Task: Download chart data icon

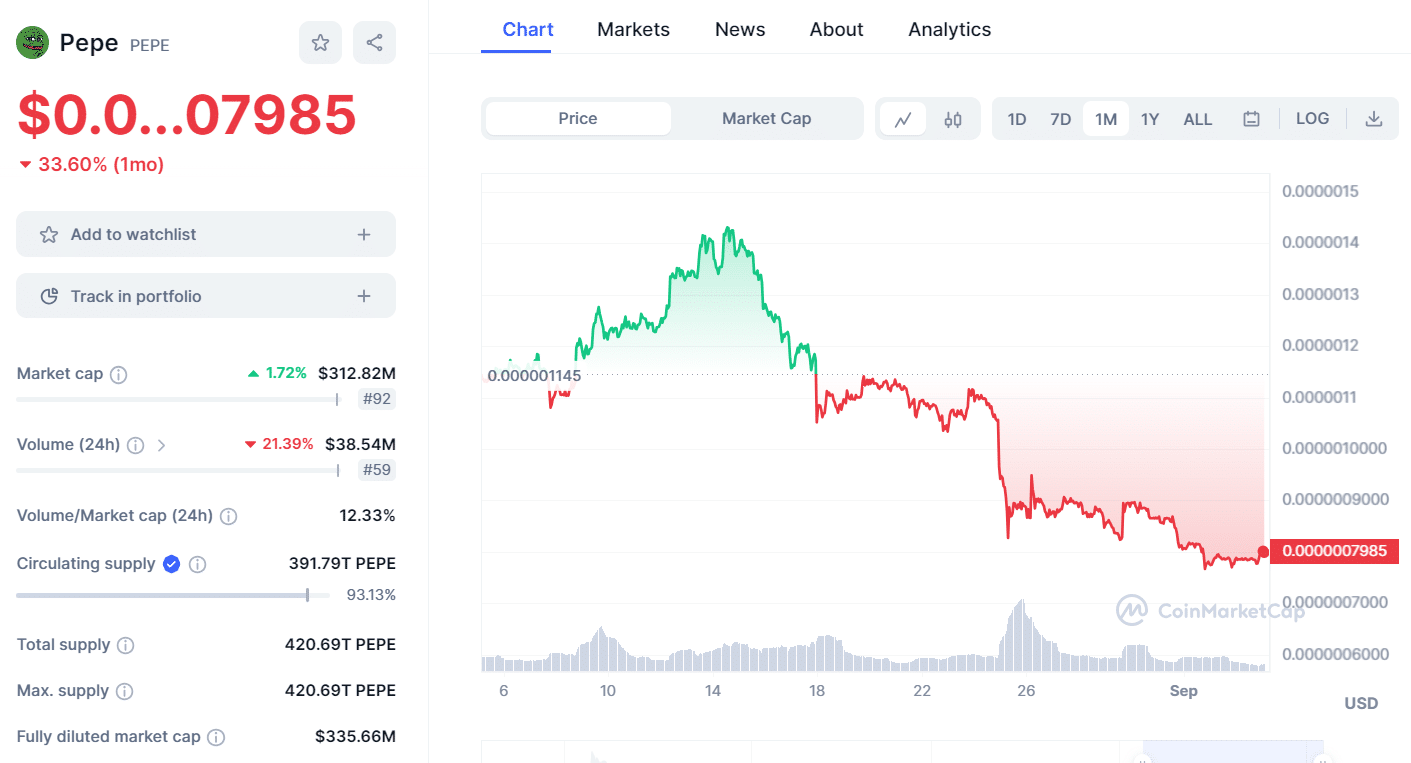Action: tap(1374, 119)
